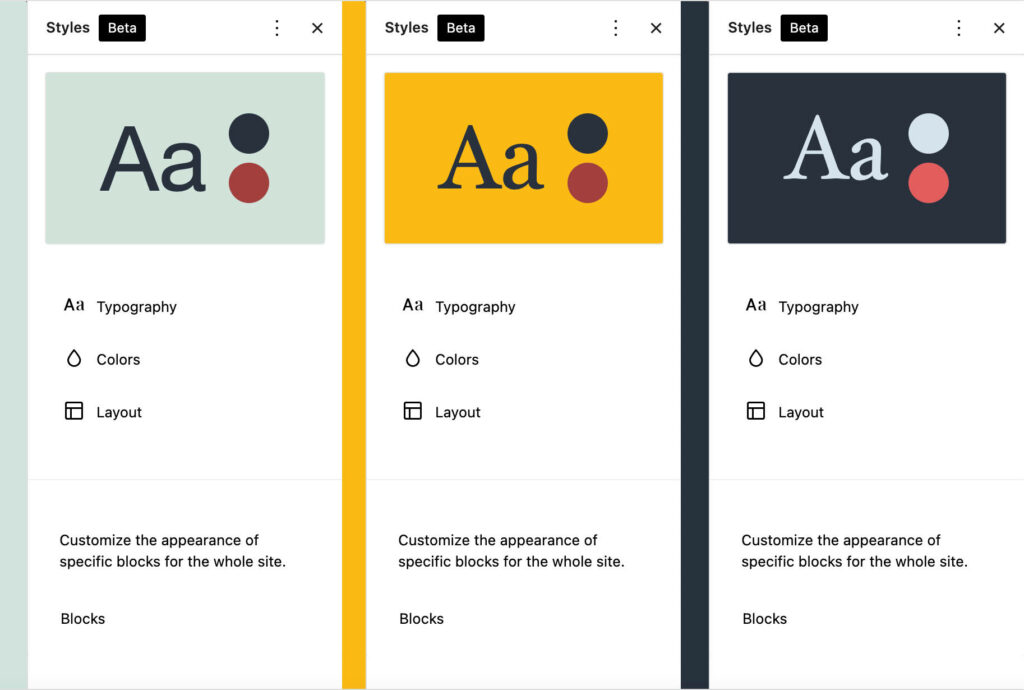Open Colors settings in the middle panel
The height and width of the screenshot is (690, 1024).
click(x=414, y=358)
